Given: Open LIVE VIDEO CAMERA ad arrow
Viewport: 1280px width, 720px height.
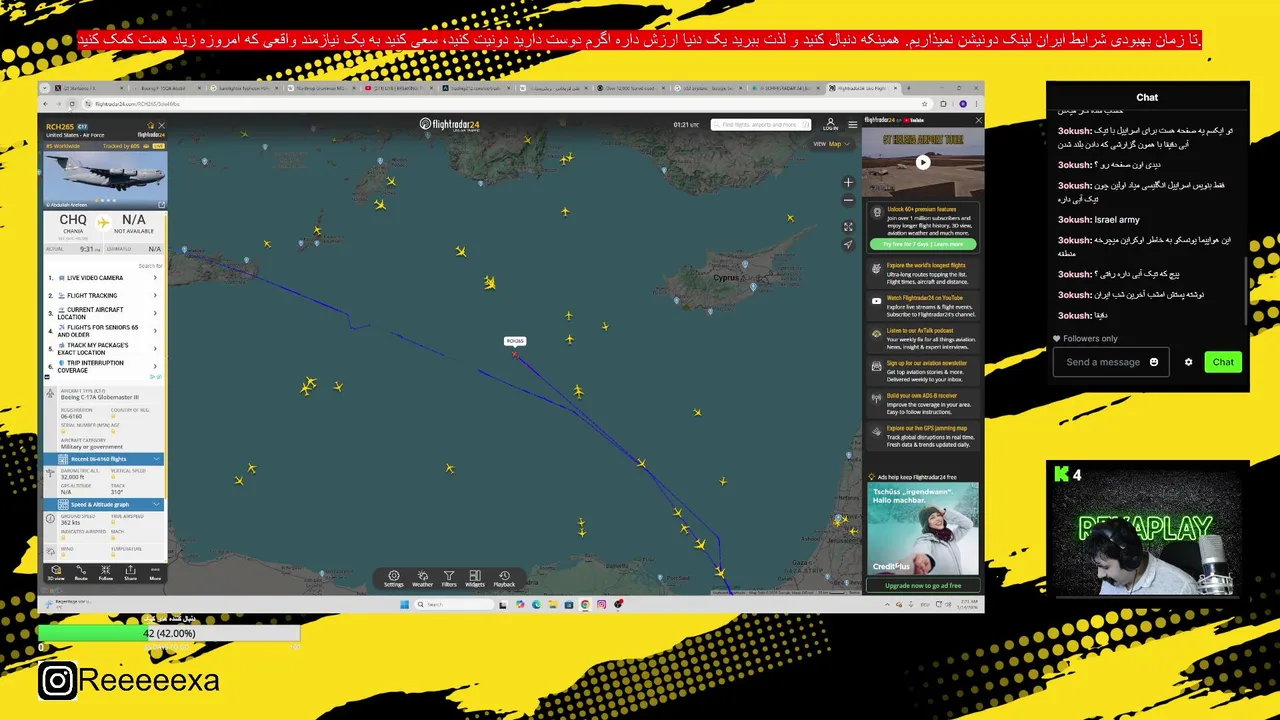Looking at the screenshot, I should (155, 278).
